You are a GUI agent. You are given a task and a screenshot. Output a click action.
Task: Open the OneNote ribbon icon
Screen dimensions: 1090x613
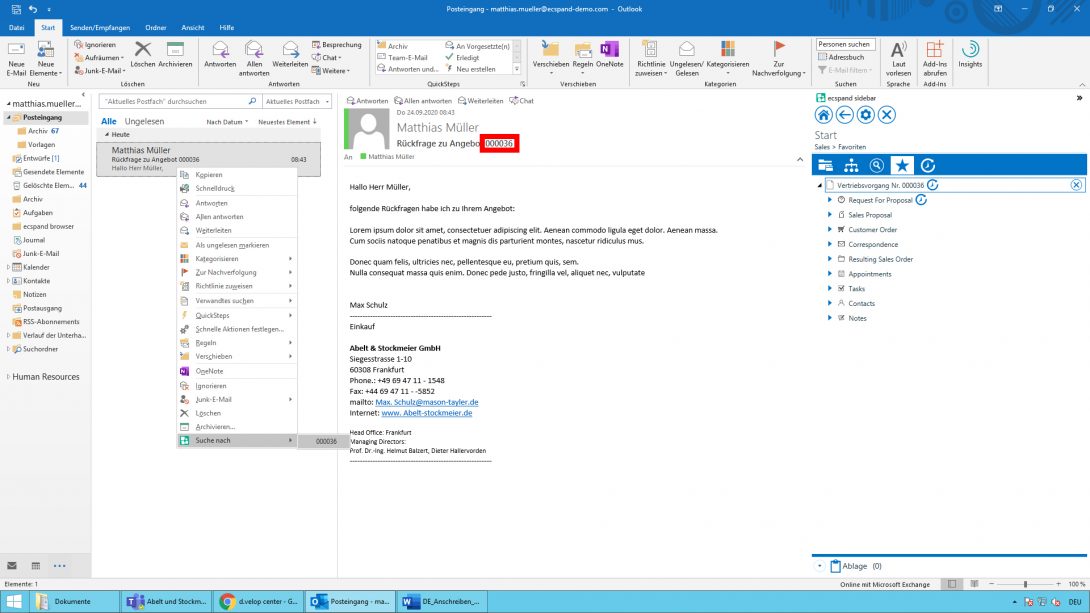610,54
